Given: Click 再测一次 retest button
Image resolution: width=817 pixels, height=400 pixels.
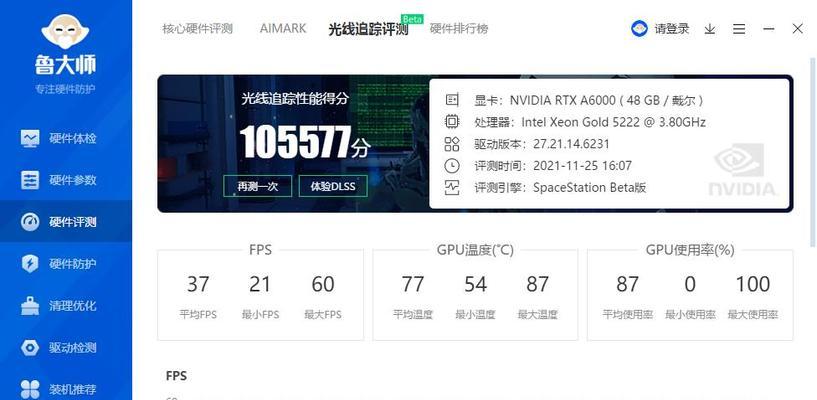Looking at the screenshot, I should pos(257,186).
